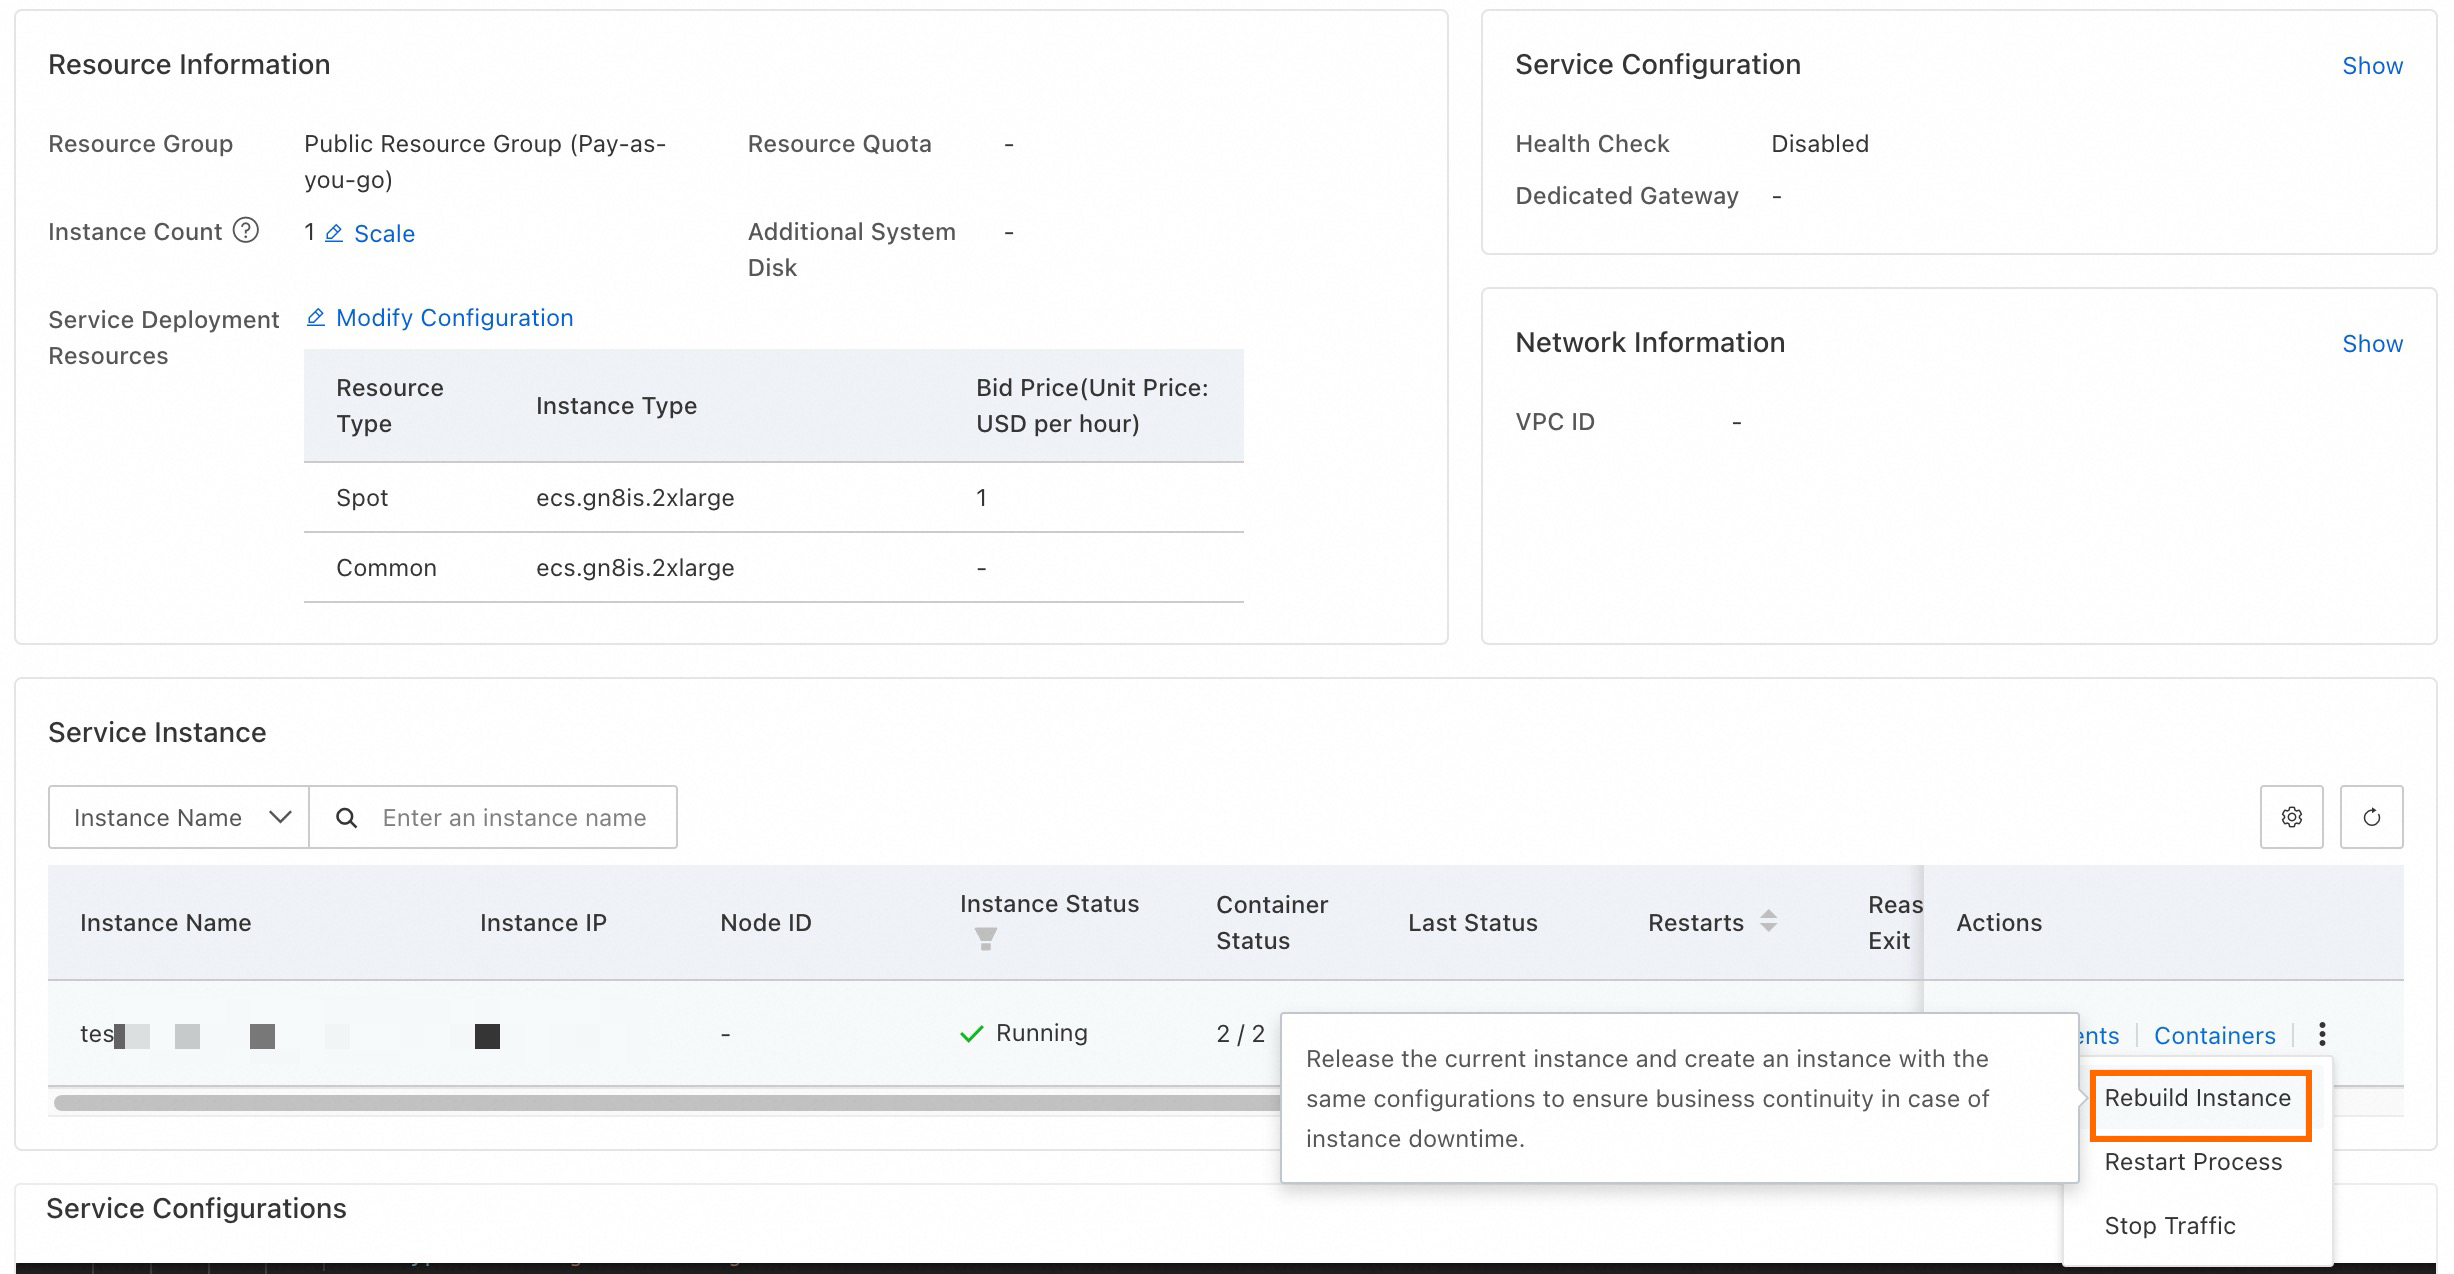Click the Modify Configuration link

point(454,318)
